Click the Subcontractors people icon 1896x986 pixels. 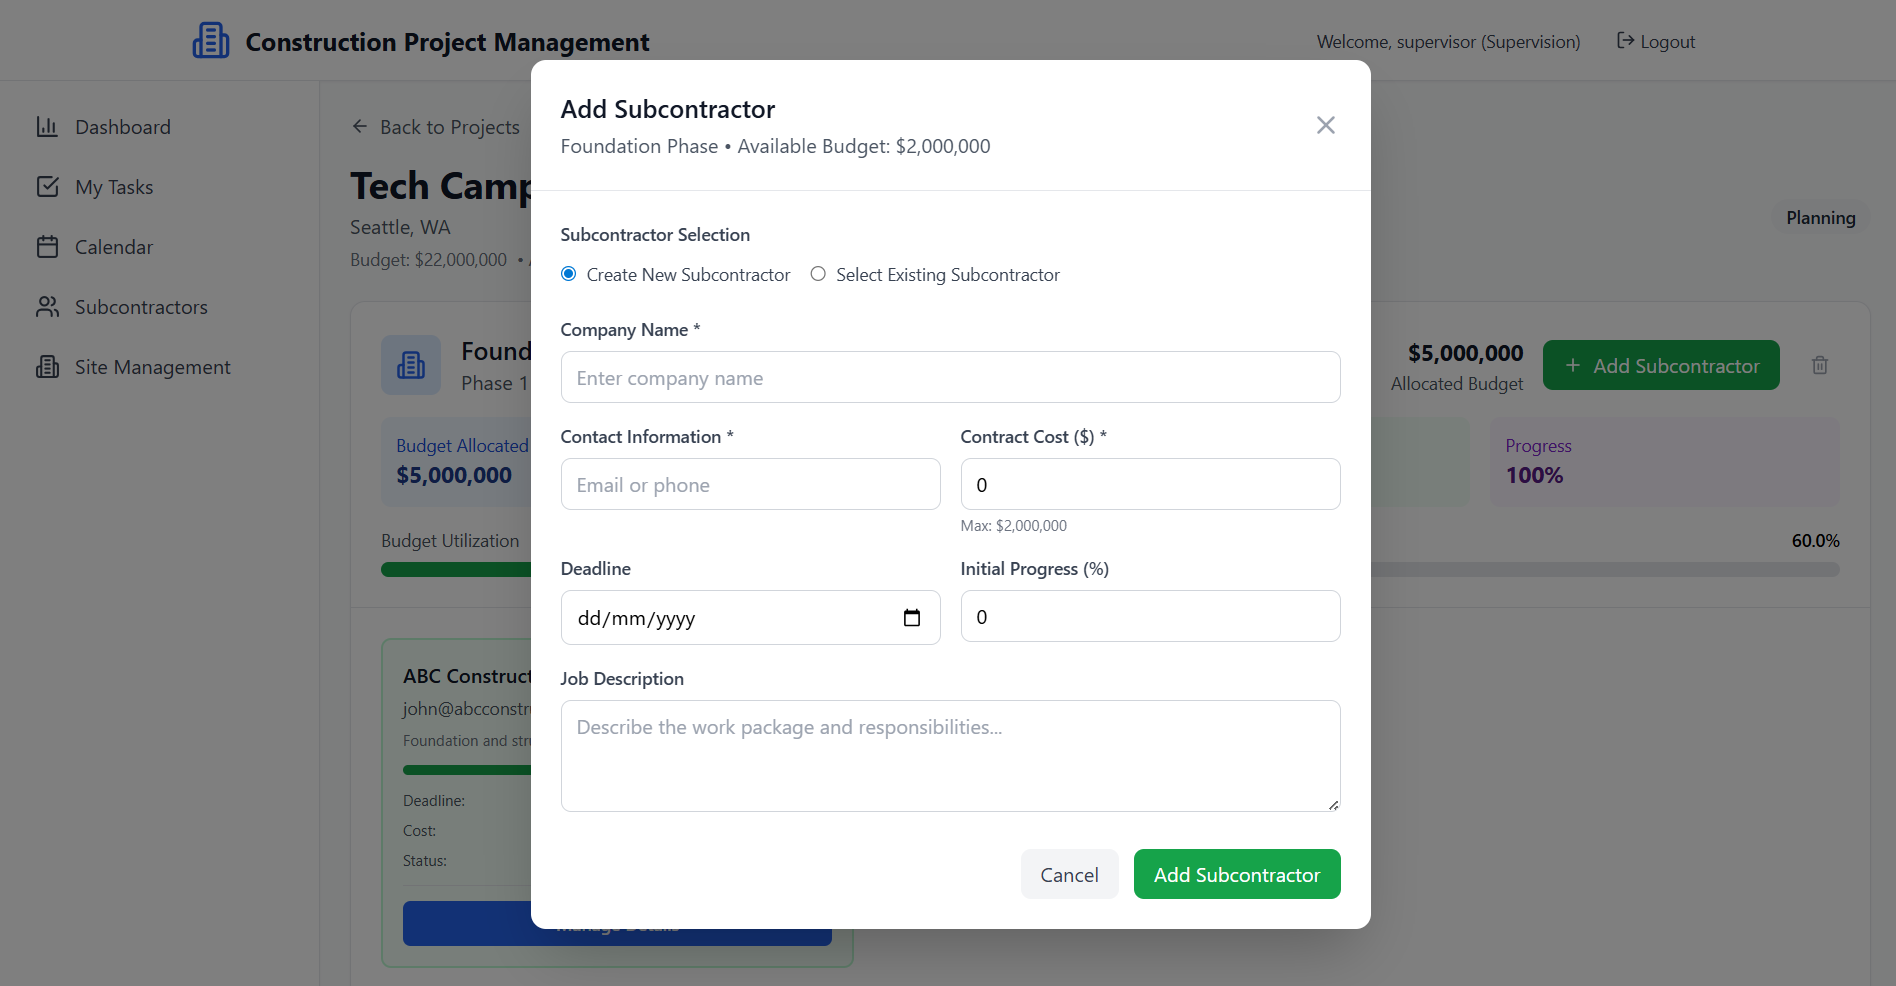click(47, 307)
